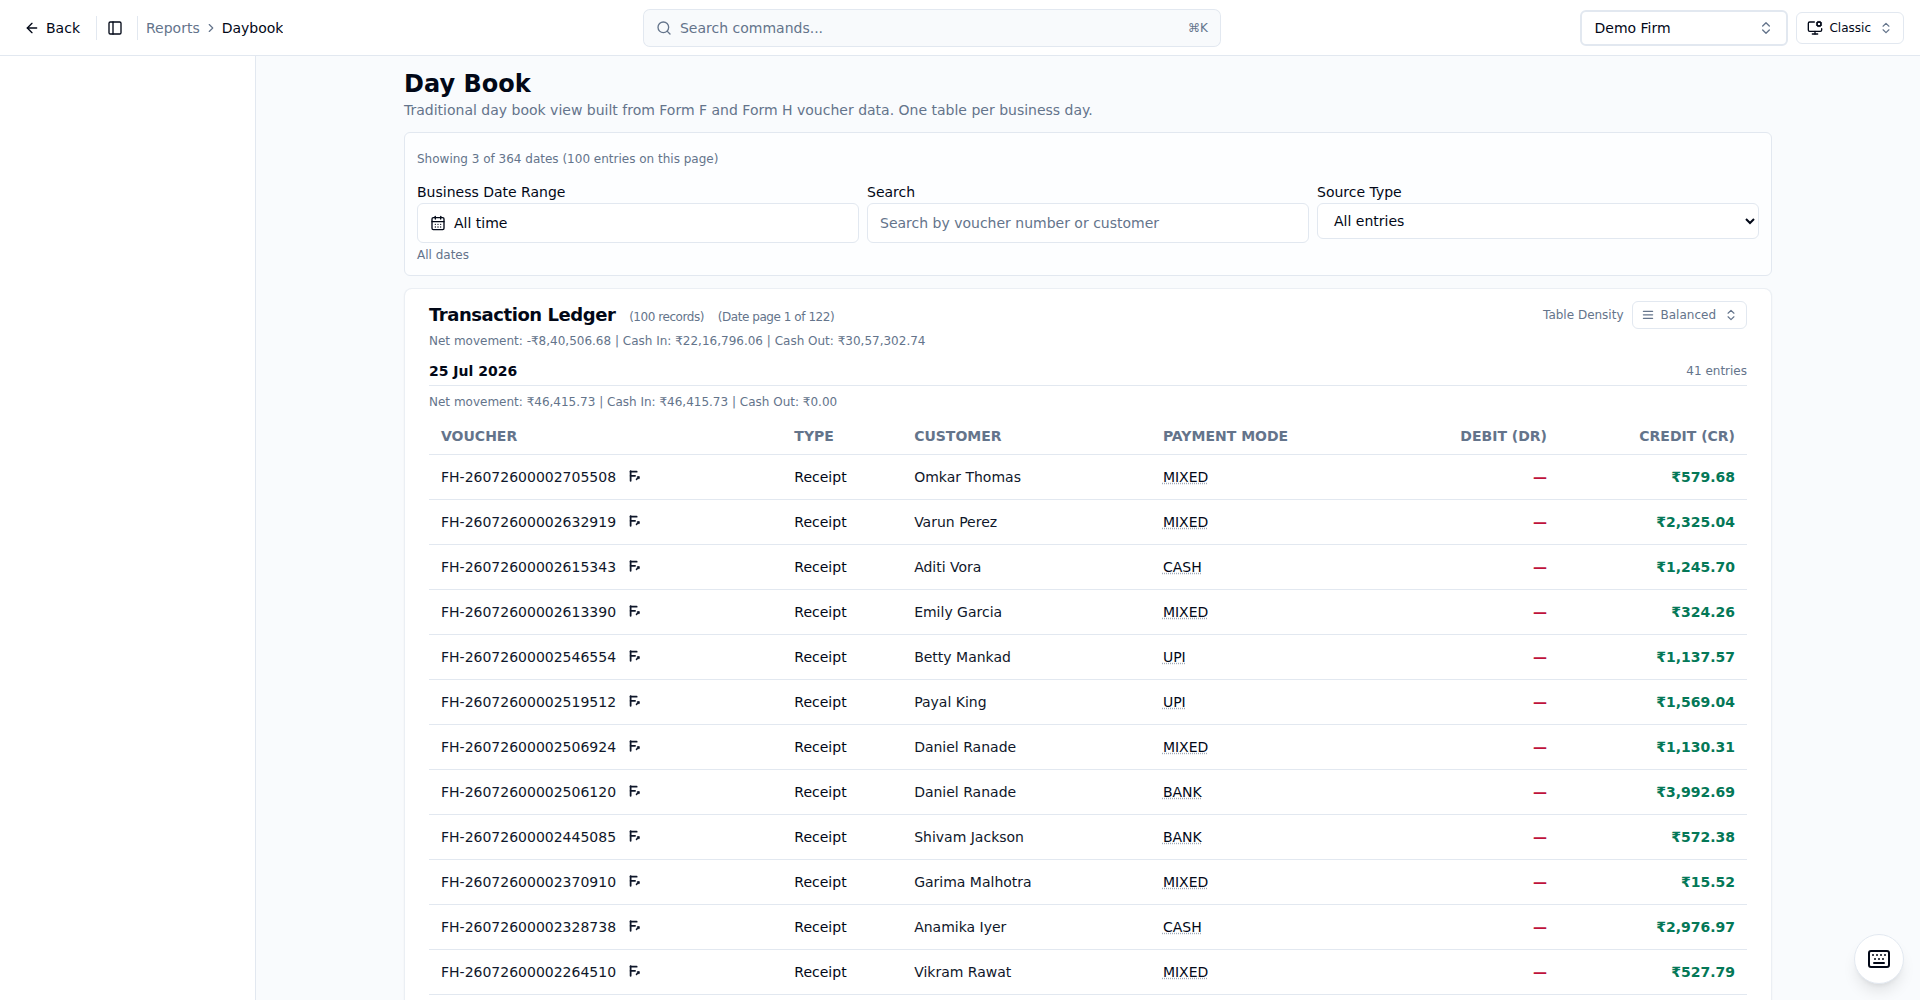Click the Transaction Ledger heading

[x=522, y=315]
